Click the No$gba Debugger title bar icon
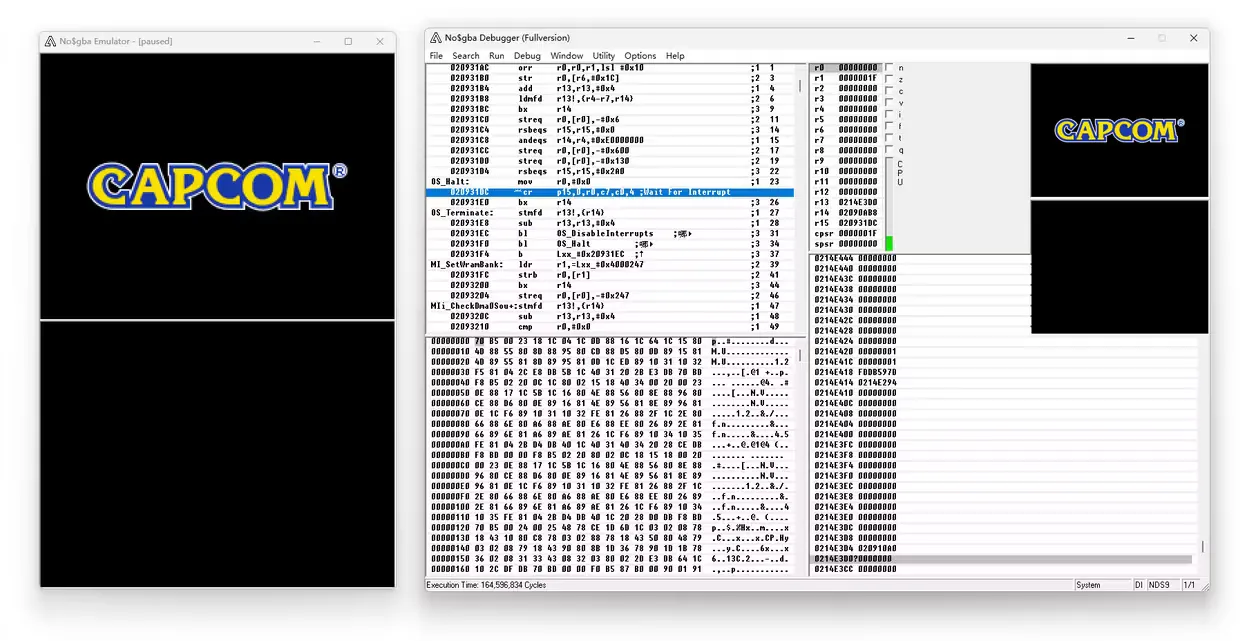 pyautogui.click(x=436, y=38)
